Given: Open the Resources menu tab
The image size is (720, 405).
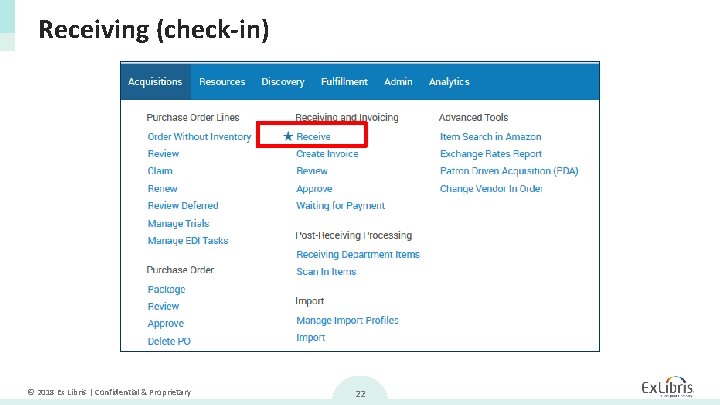Looking at the screenshot, I should click(222, 82).
